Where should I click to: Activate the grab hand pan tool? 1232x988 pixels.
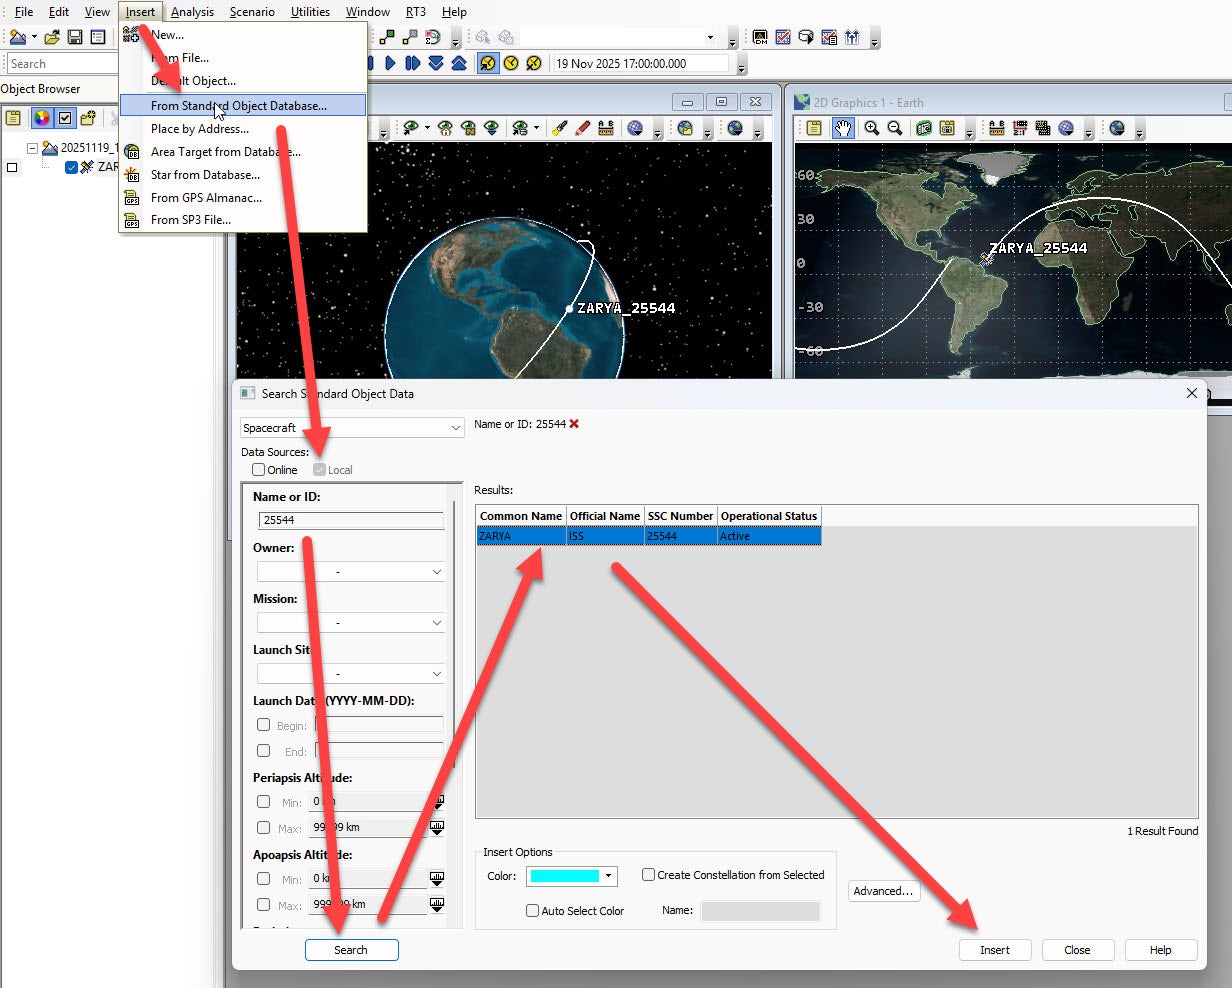pos(844,128)
